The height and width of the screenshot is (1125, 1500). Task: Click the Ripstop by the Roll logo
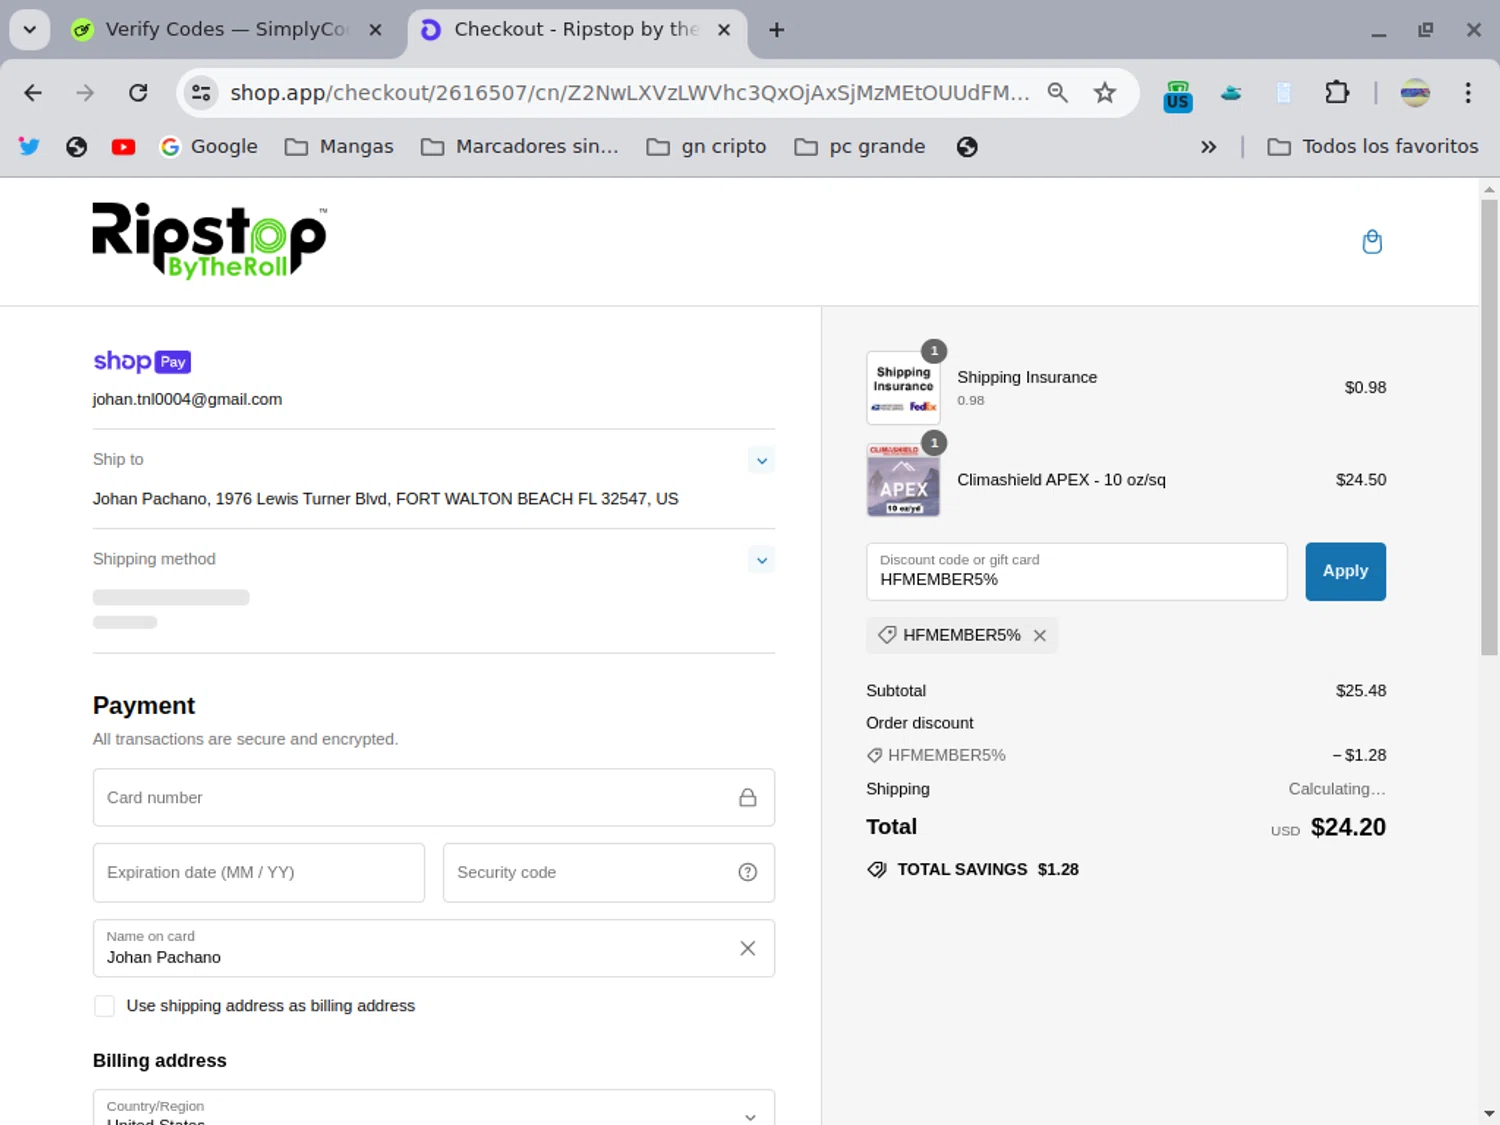tap(209, 241)
